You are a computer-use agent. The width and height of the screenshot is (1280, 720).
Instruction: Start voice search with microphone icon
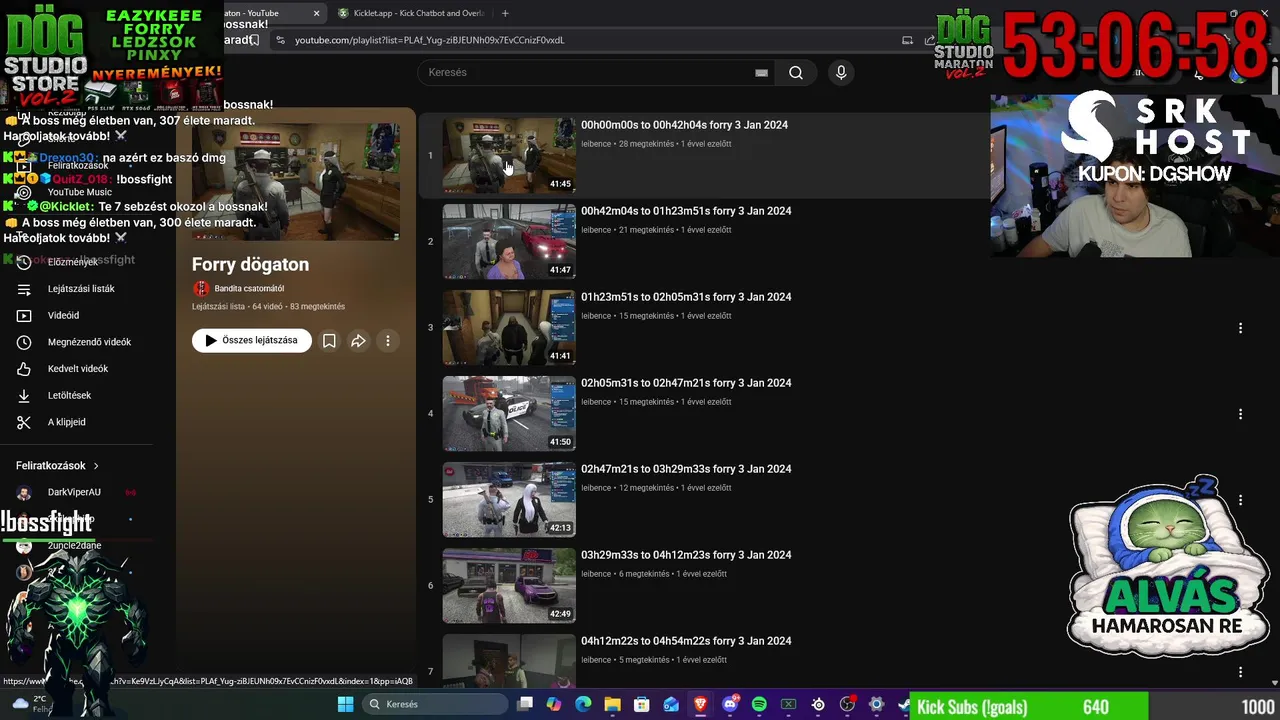click(x=841, y=72)
